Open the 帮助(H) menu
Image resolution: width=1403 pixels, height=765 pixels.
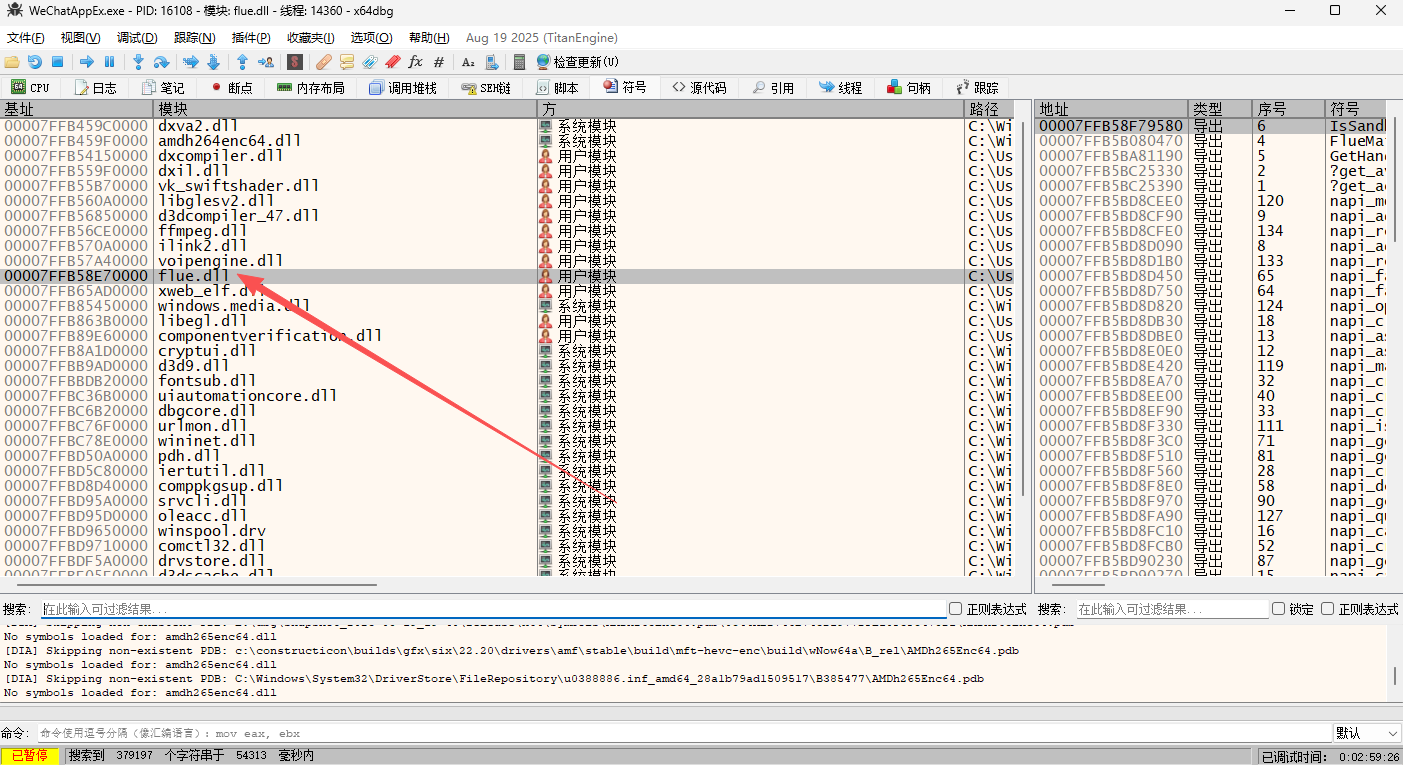click(428, 38)
